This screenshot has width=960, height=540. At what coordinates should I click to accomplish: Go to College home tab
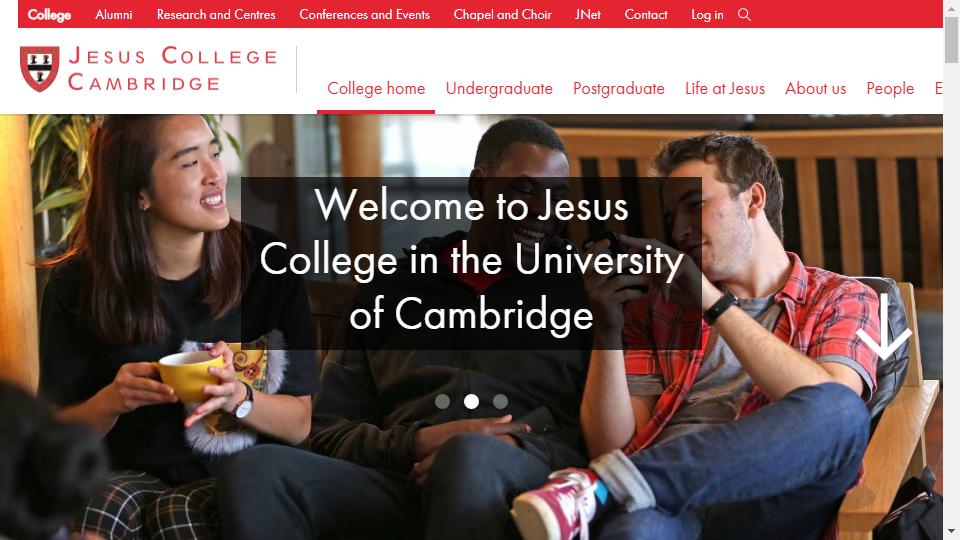tap(376, 89)
